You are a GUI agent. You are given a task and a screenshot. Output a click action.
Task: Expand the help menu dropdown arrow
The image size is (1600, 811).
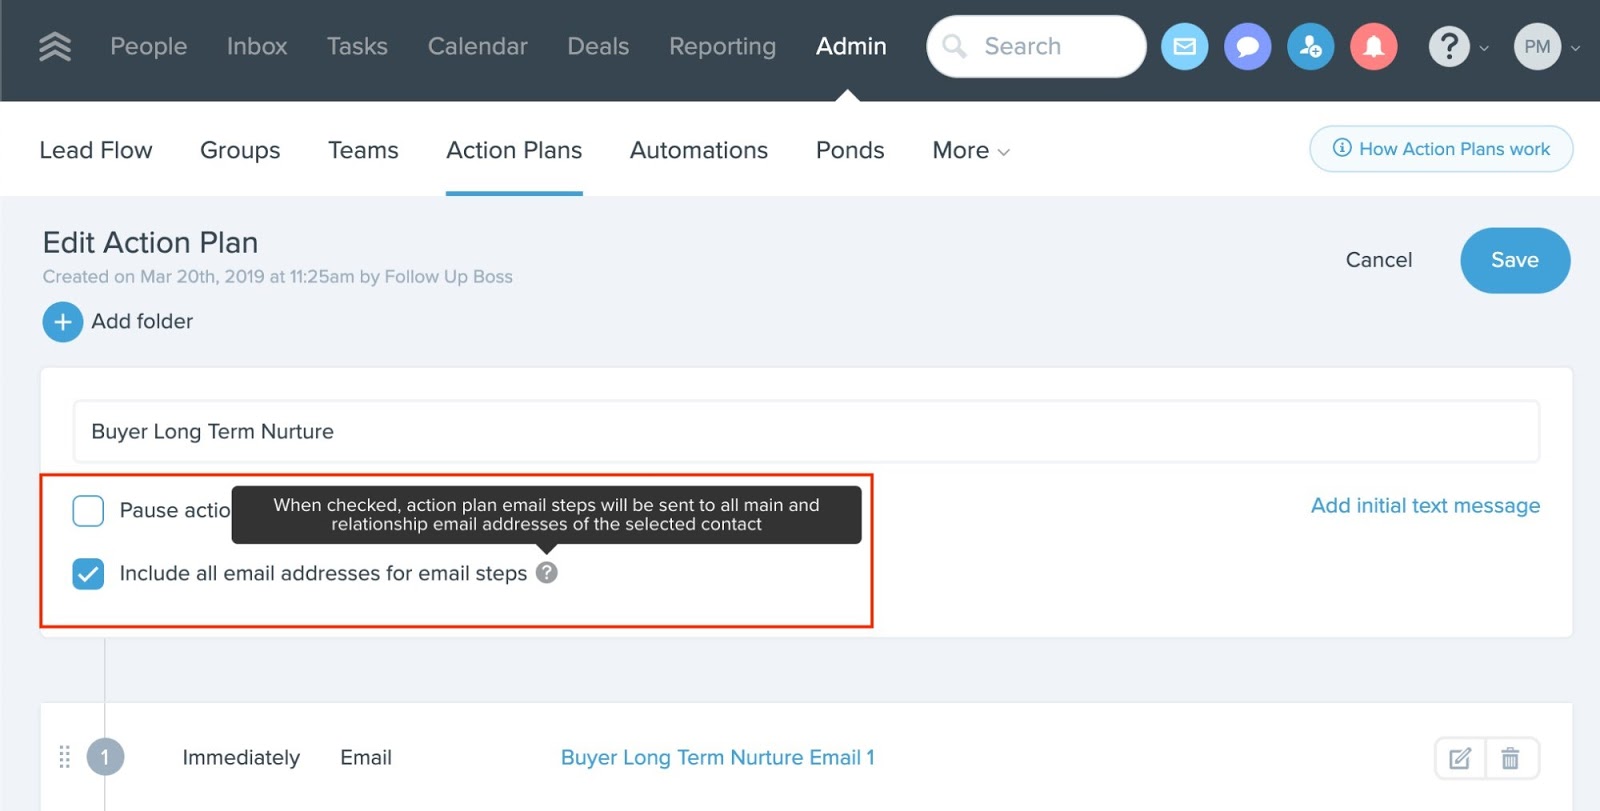tap(1484, 48)
